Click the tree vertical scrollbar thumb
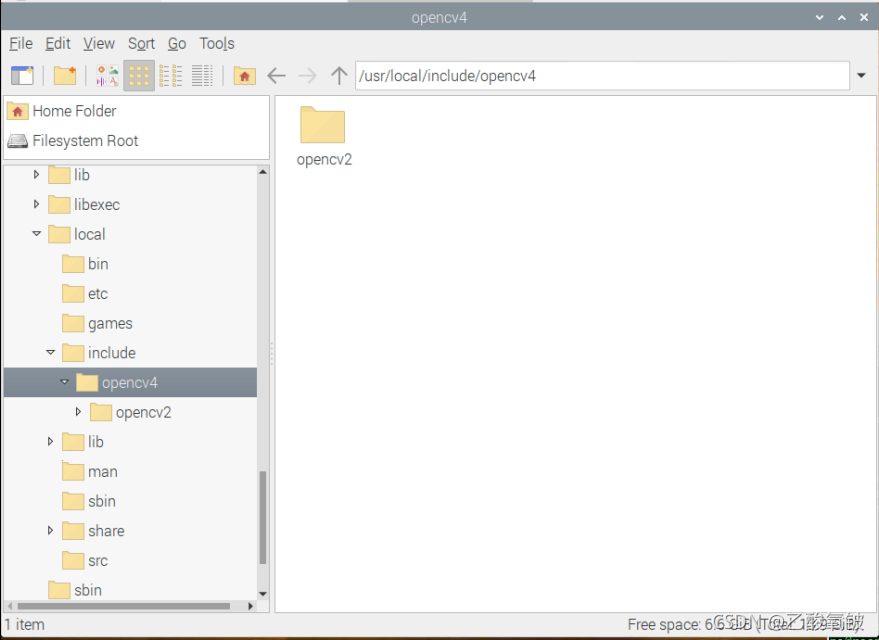 [x=263, y=517]
